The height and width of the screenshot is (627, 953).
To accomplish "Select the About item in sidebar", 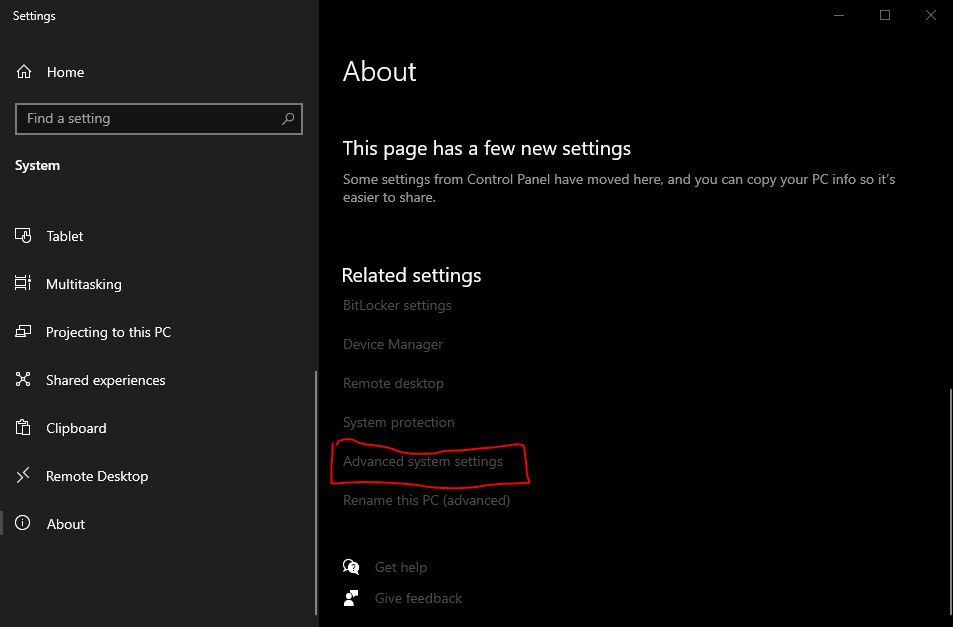I will coord(66,524).
